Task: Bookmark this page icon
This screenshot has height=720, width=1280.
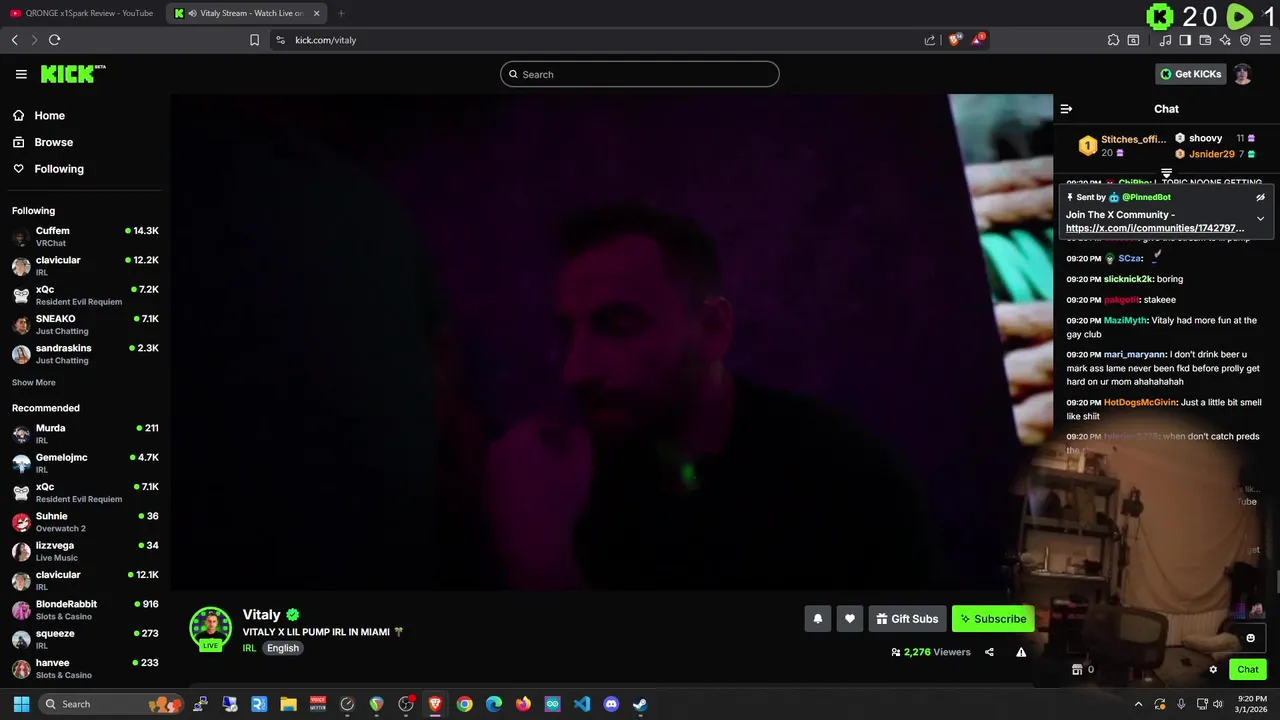Action: click(x=254, y=40)
